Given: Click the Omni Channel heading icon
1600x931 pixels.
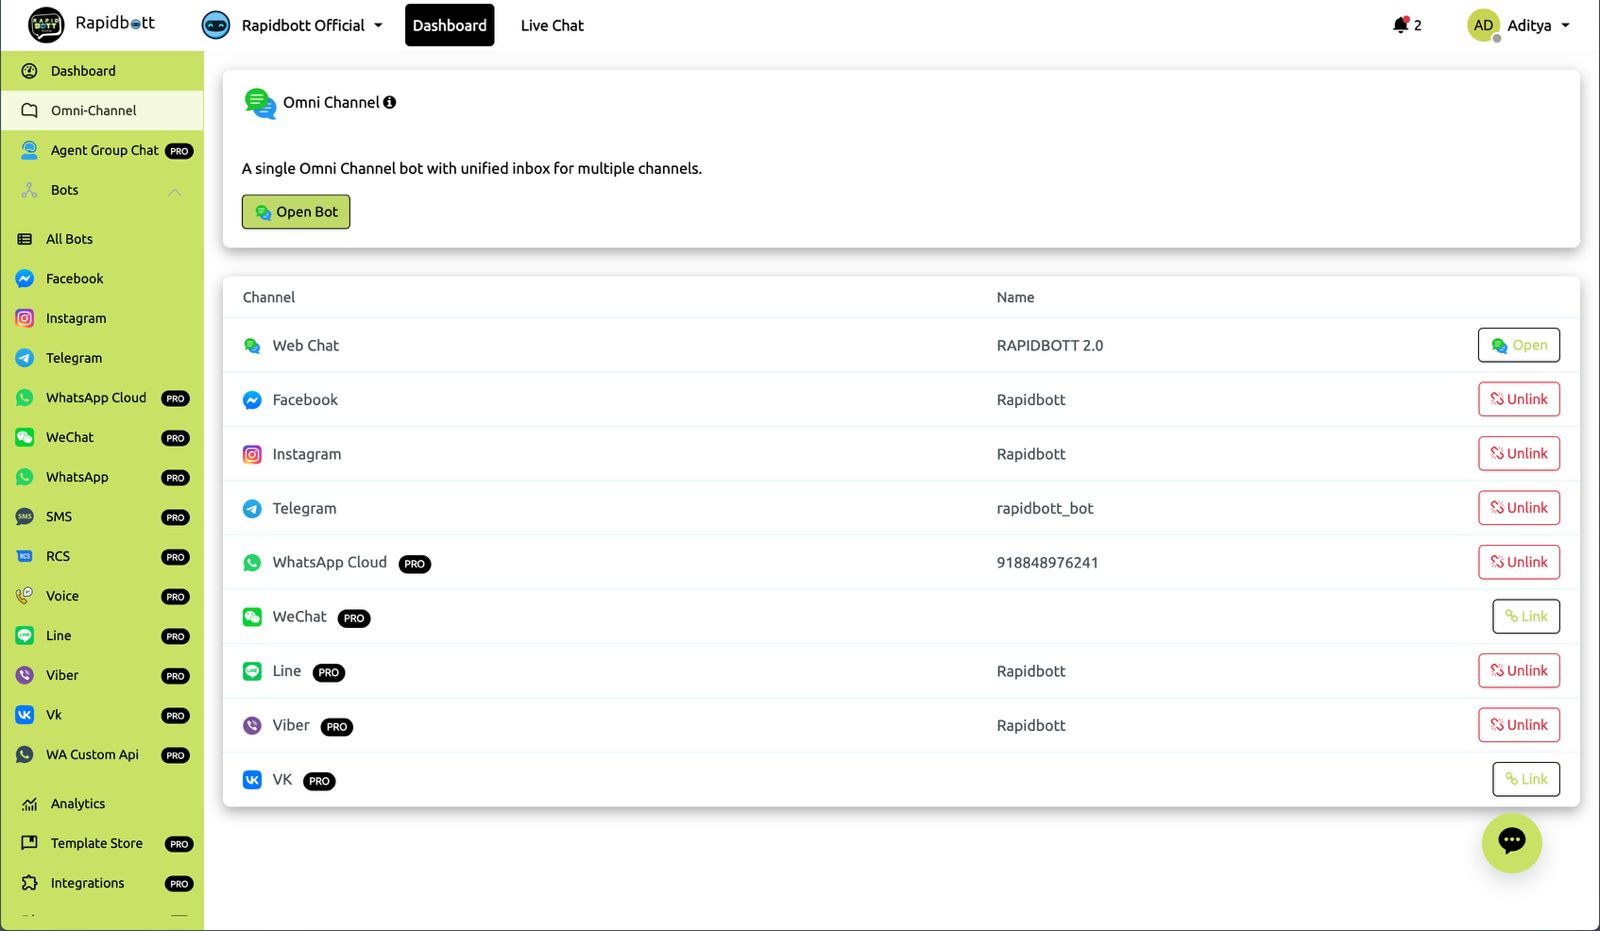Looking at the screenshot, I should [x=260, y=103].
